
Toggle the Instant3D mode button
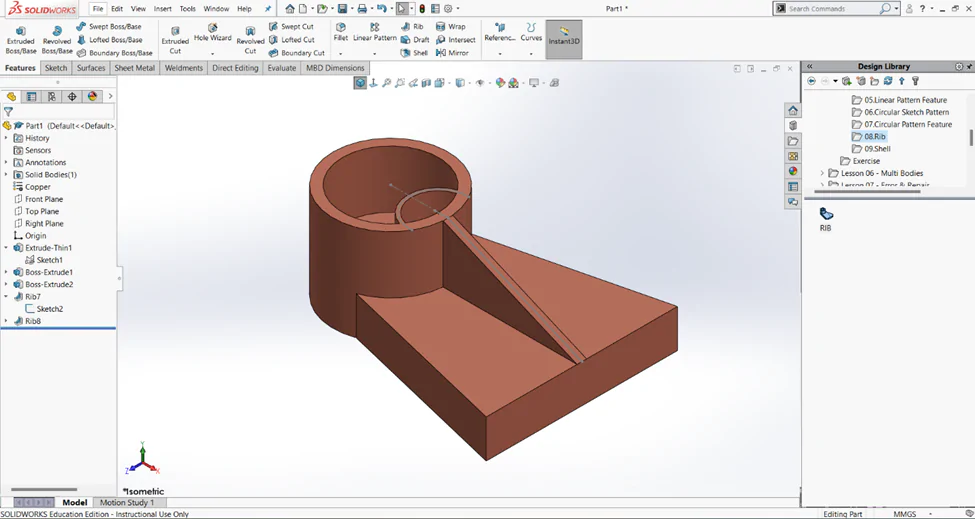564,40
